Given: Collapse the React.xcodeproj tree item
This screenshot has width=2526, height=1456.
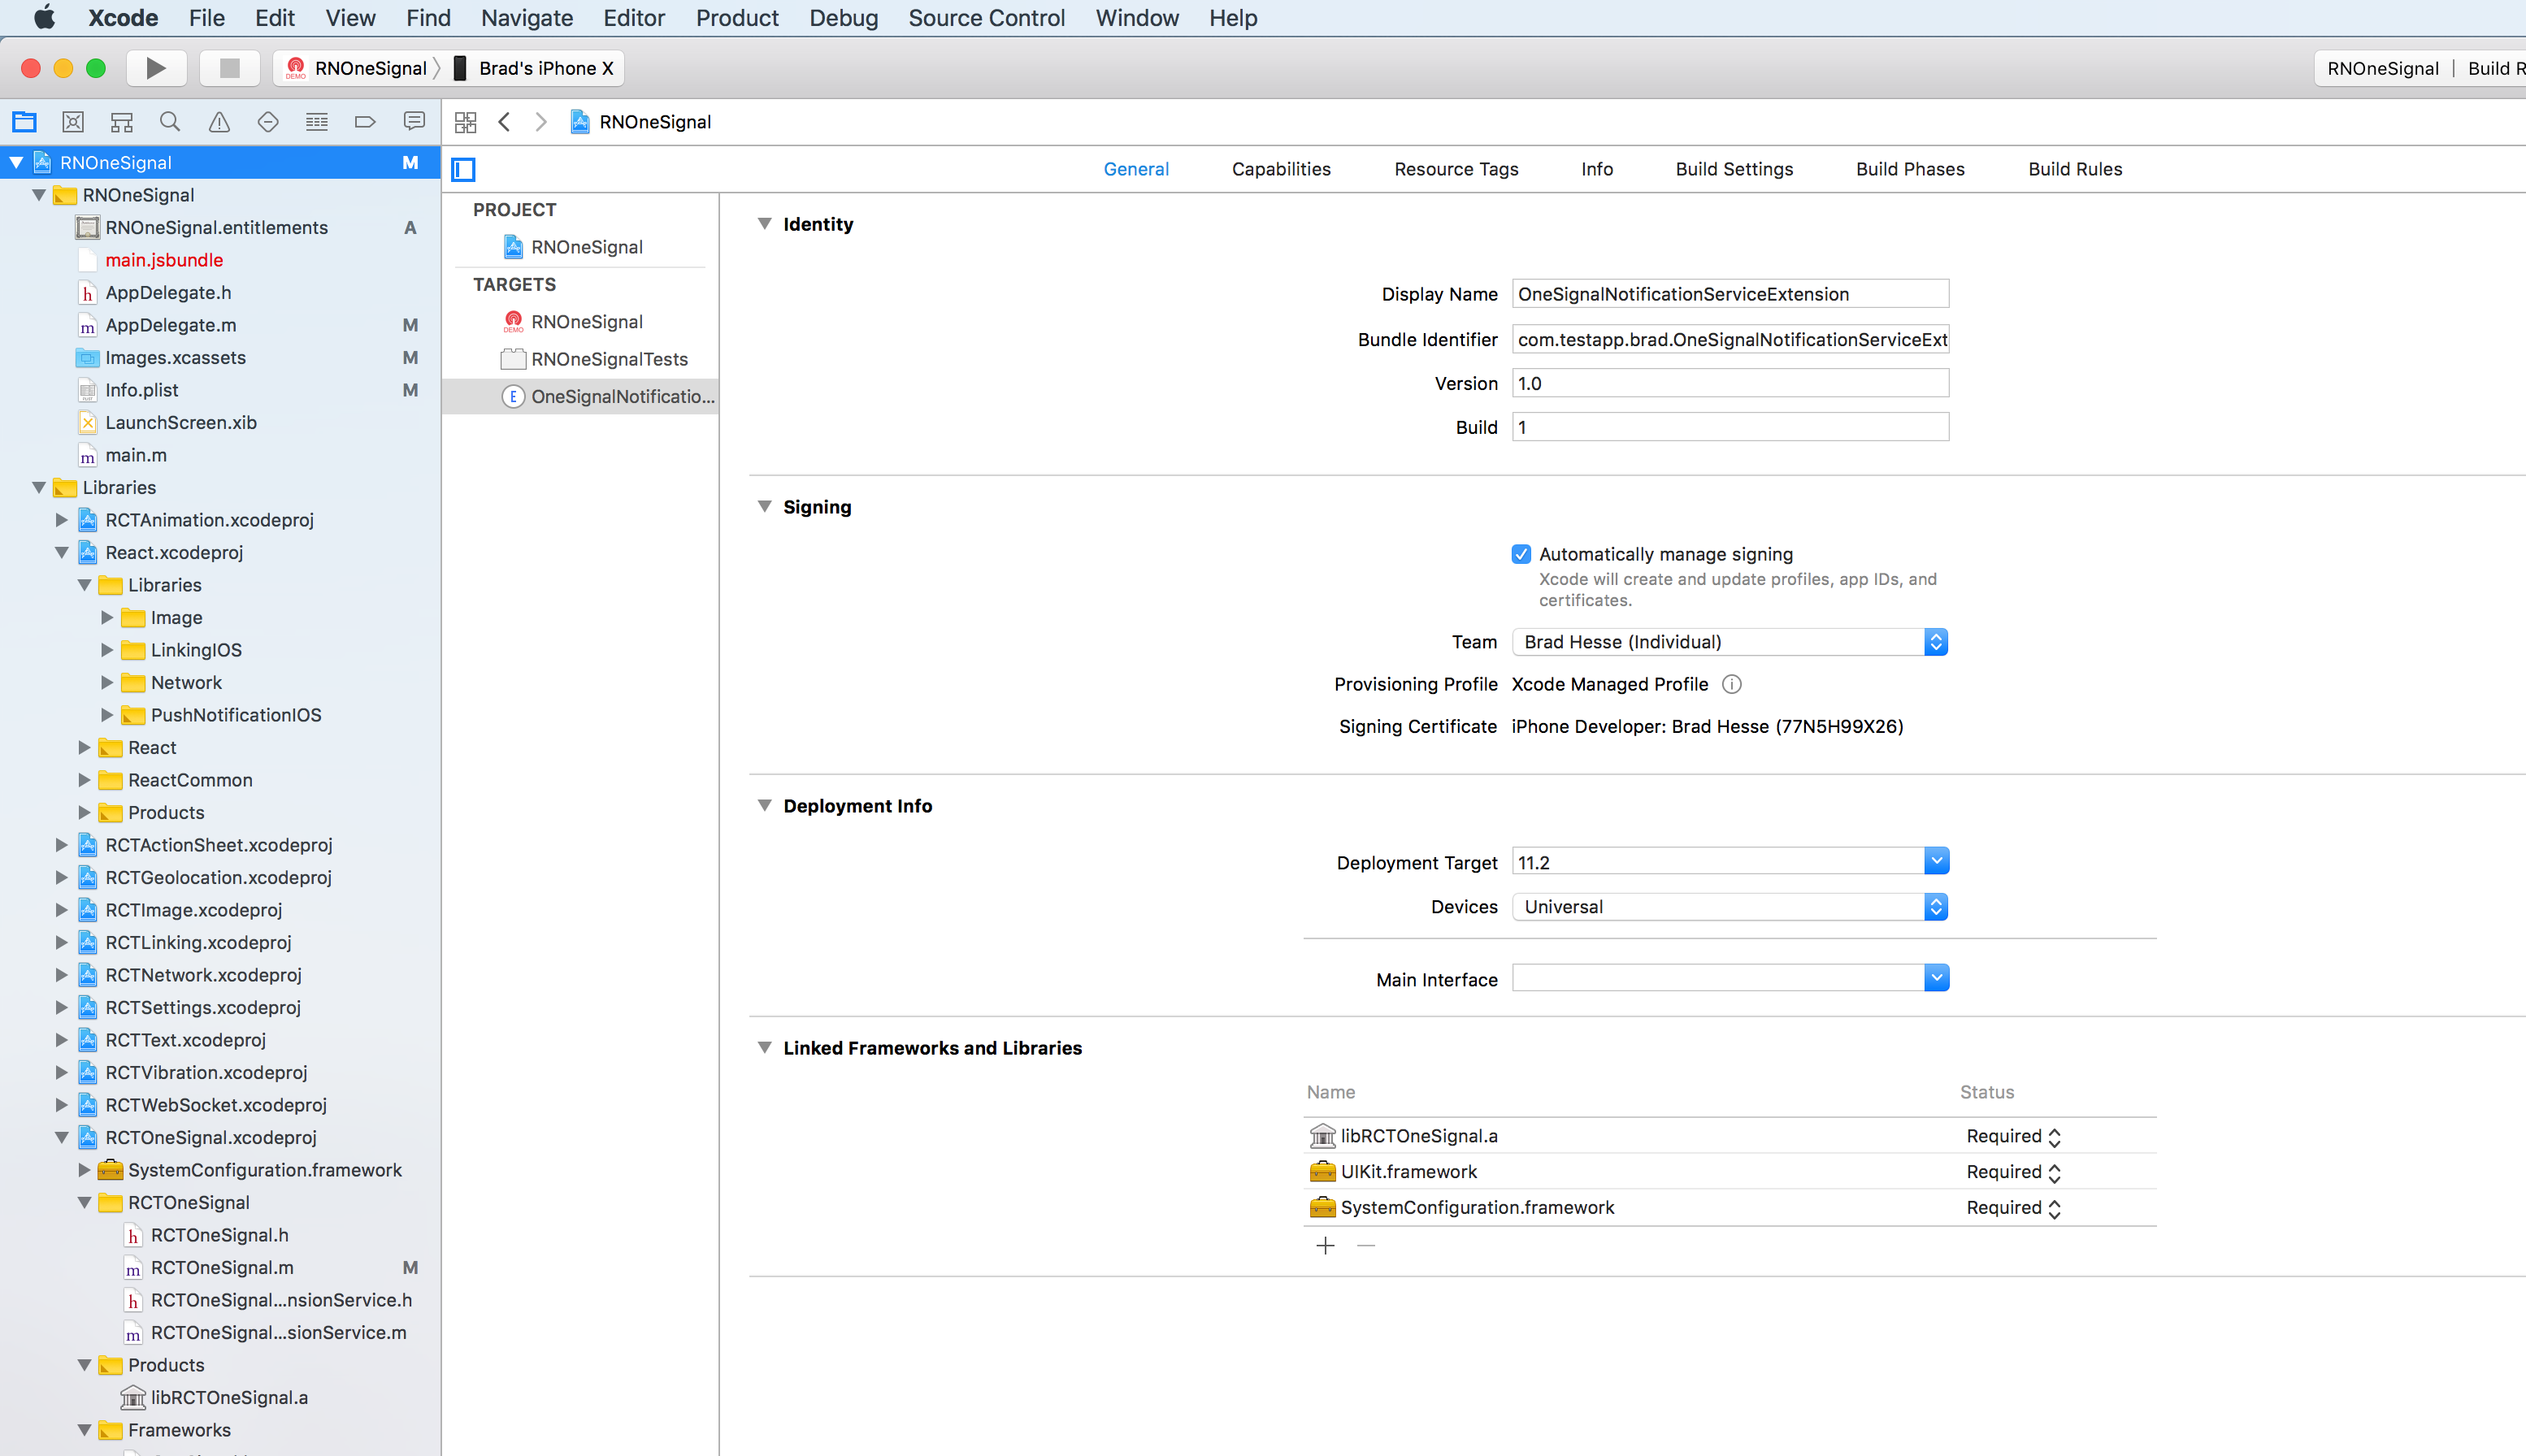Looking at the screenshot, I should tap(61, 552).
